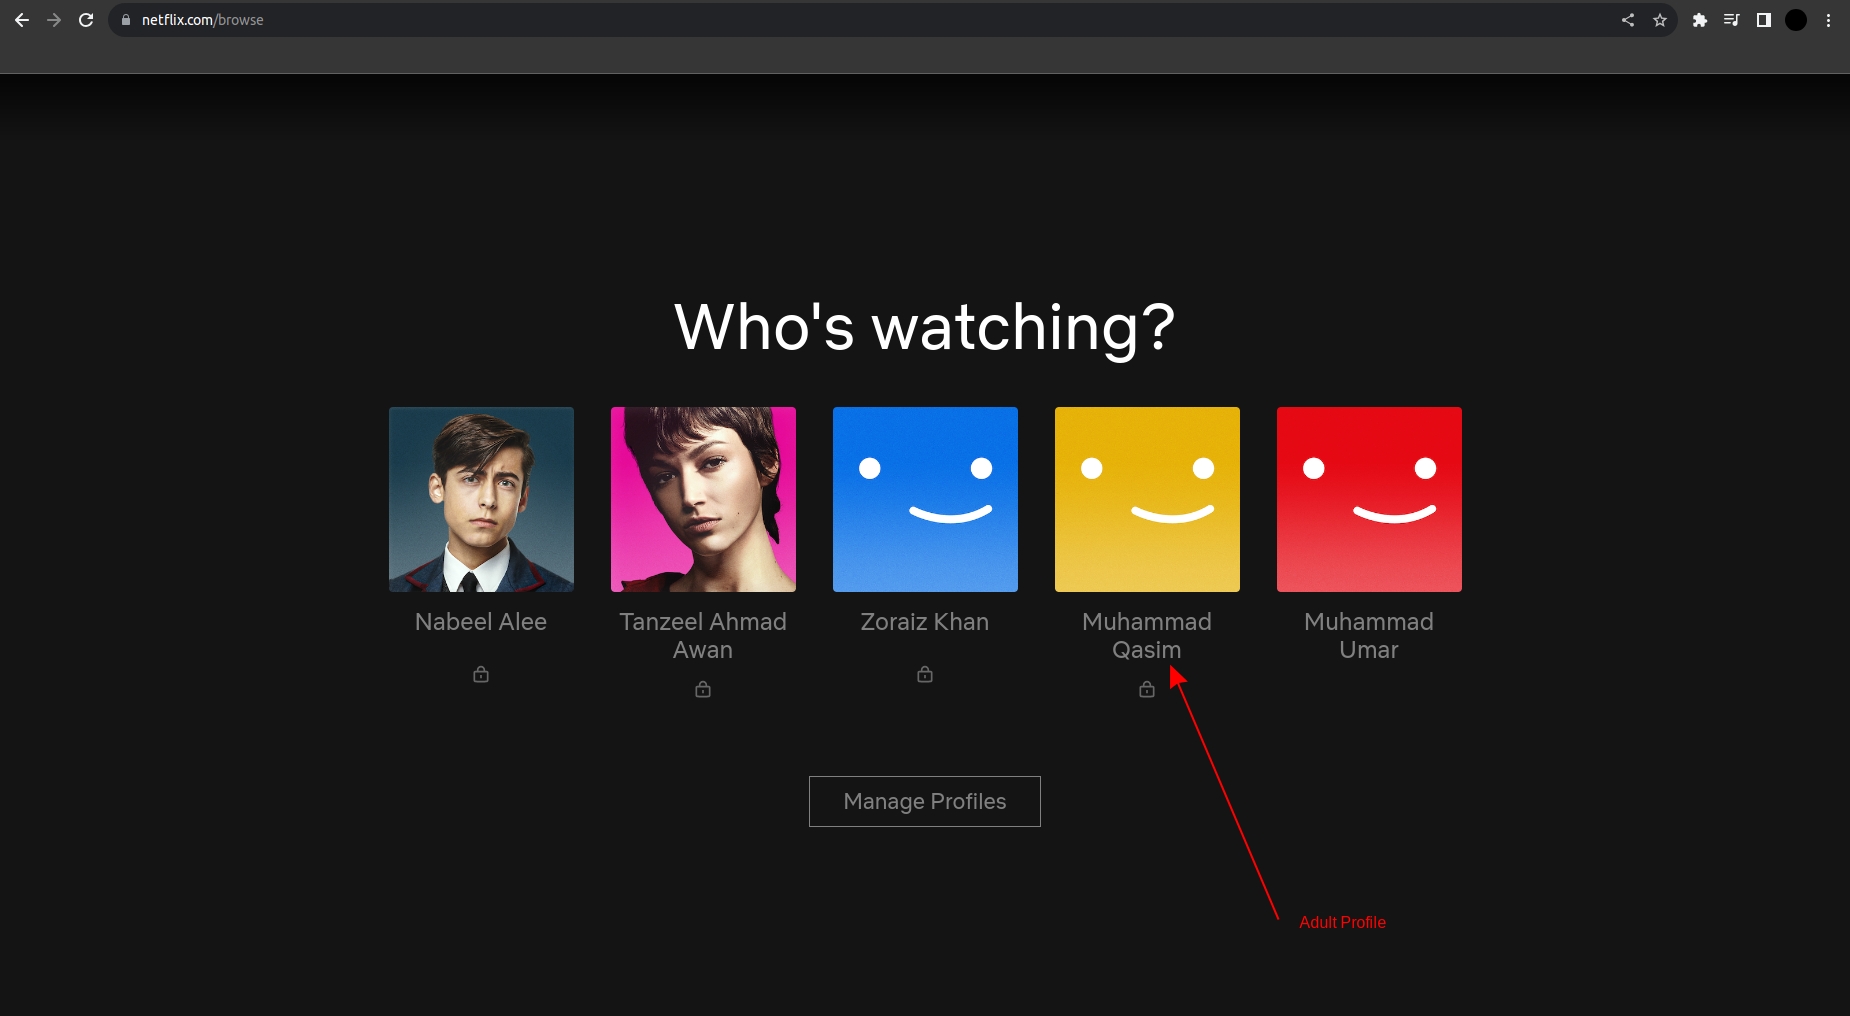Screen dimensions: 1850x1016
Task: Click the Nabeel Alee profile name
Action: point(481,622)
